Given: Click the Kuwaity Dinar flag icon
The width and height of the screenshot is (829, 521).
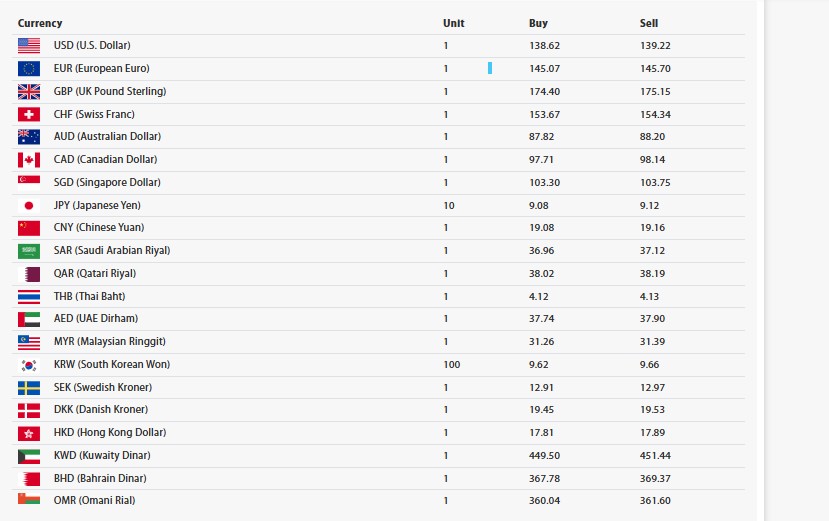Looking at the screenshot, I should (x=29, y=455).
